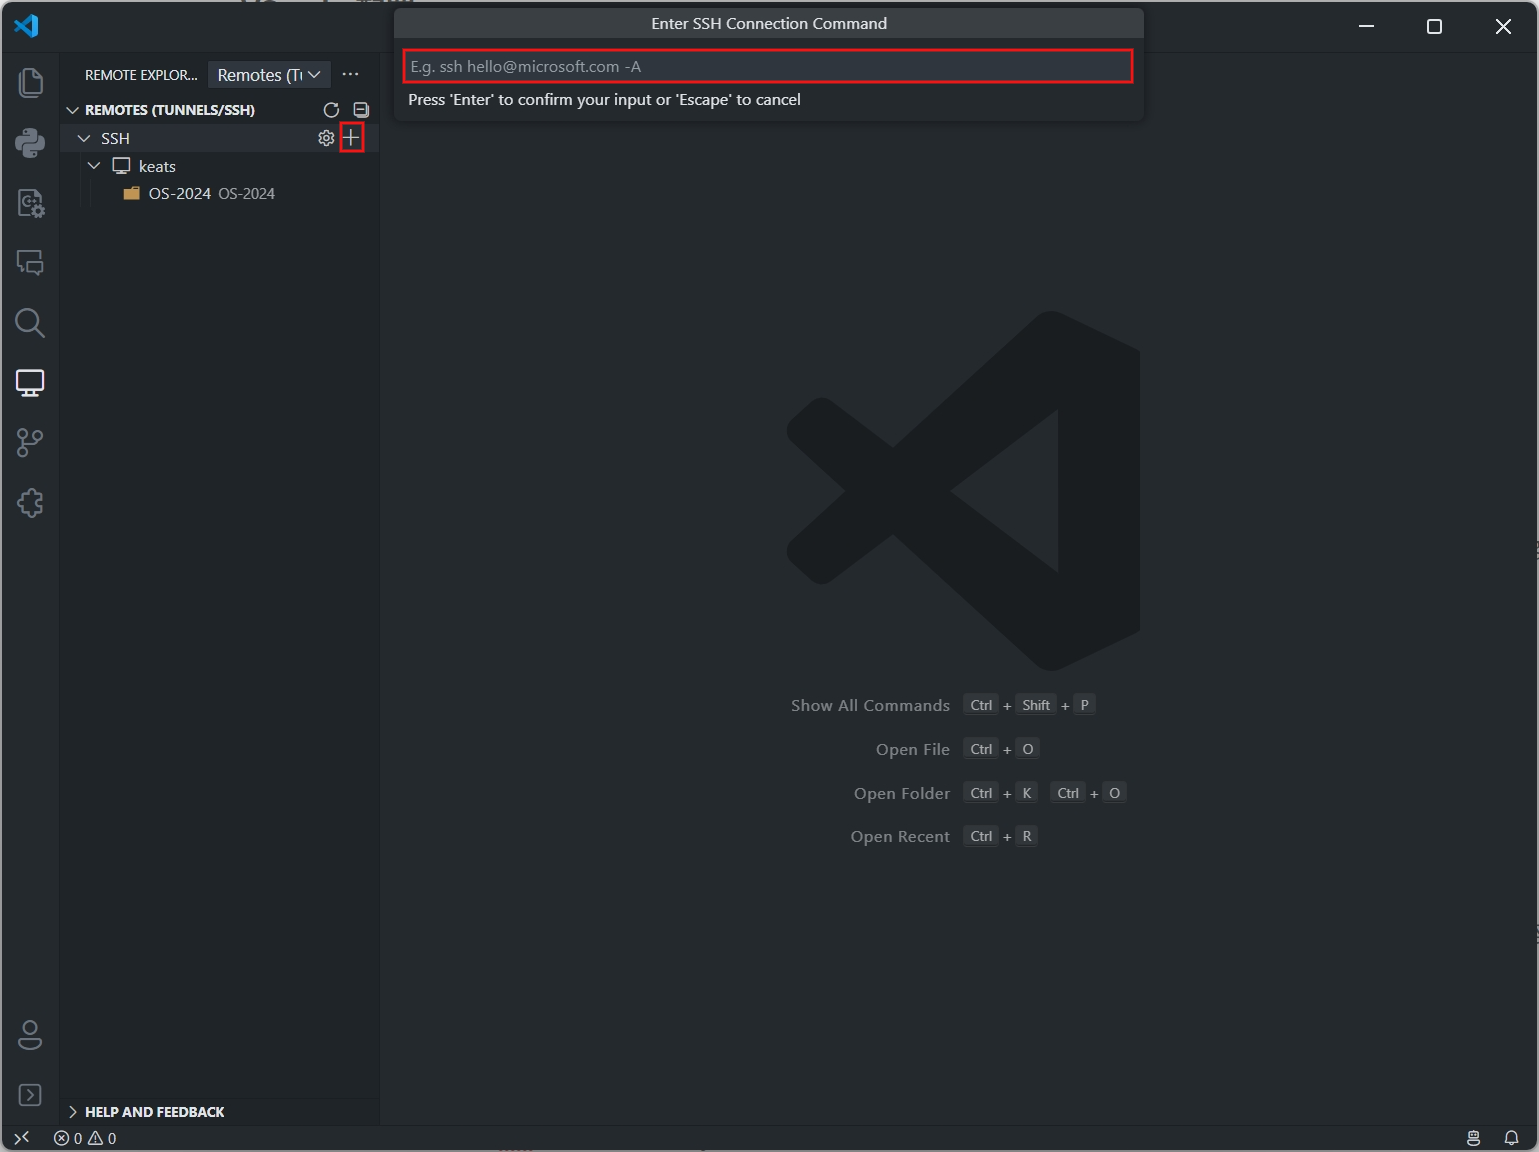Minimize the VS Code window
The image size is (1539, 1152).
[1366, 26]
